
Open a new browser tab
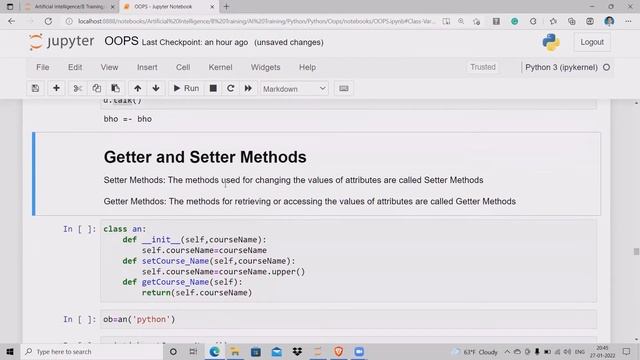coord(226,7)
